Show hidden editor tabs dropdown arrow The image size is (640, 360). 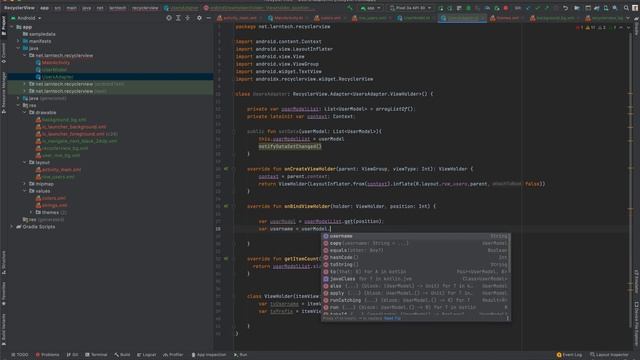click(628, 18)
